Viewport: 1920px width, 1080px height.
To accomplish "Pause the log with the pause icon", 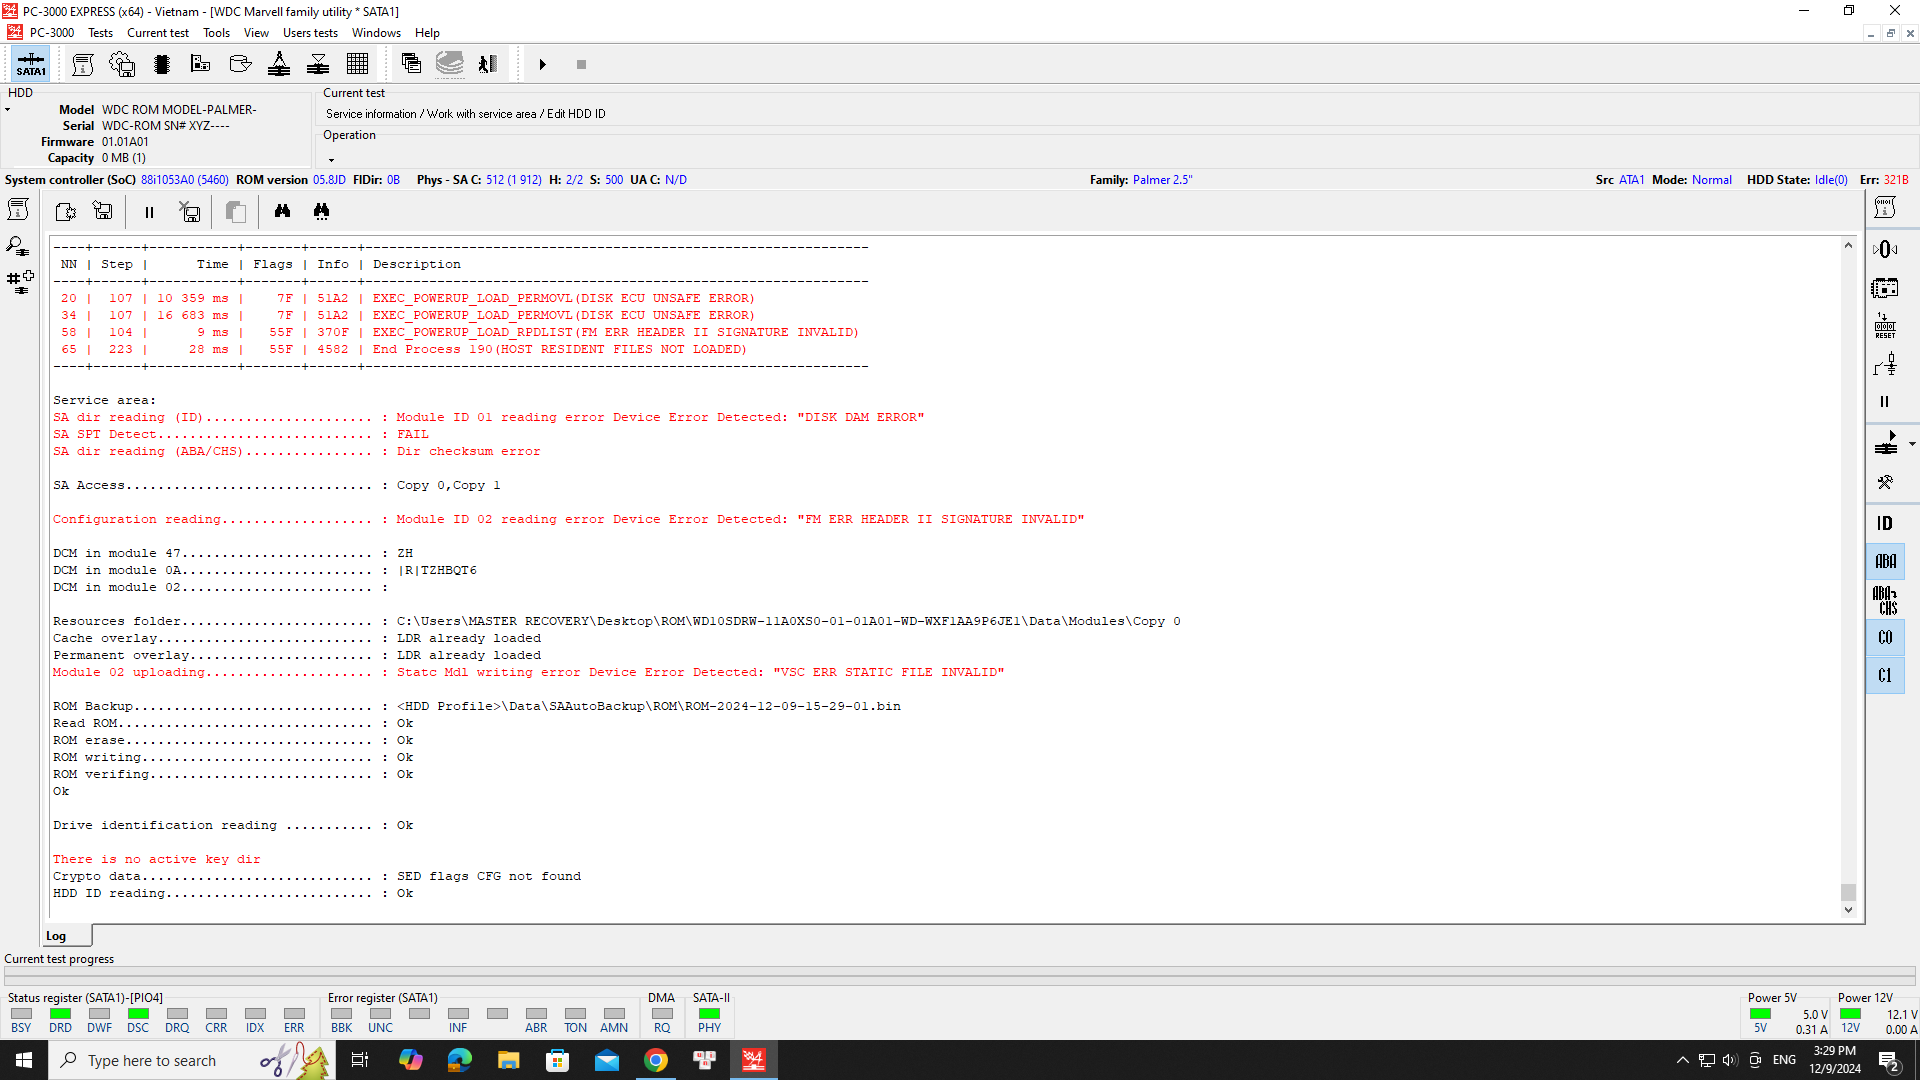I will coord(149,212).
